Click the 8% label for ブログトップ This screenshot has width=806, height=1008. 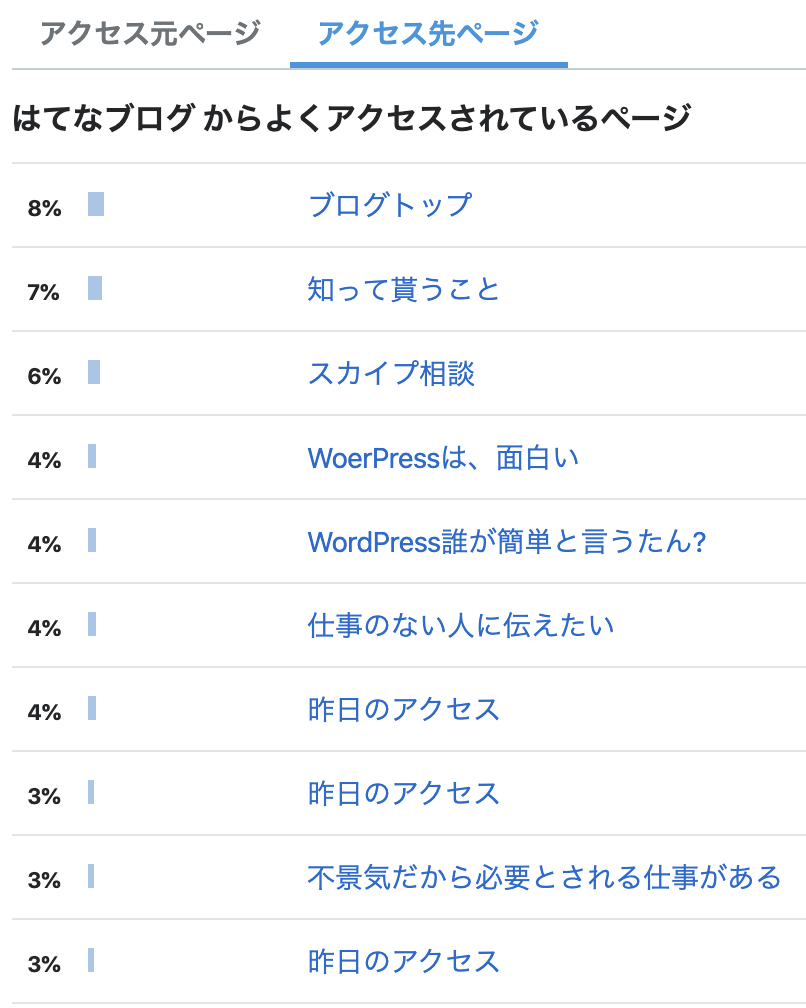click(44, 208)
